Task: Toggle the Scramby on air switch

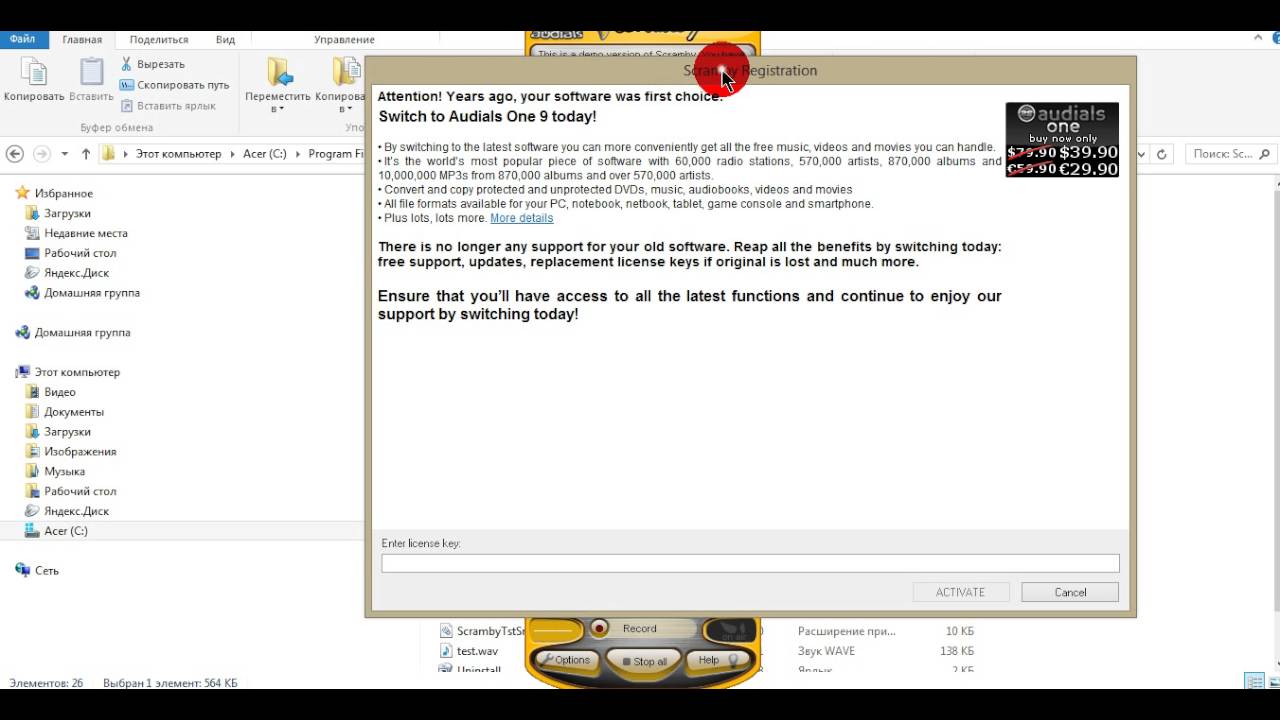Action: tap(729, 630)
